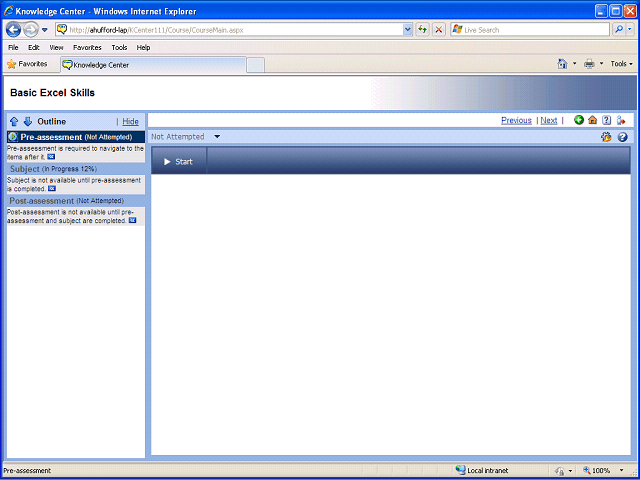Image resolution: width=640 pixels, height=480 pixels.
Task: Open the Tools dropdown in command bar
Action: point(622,64)
